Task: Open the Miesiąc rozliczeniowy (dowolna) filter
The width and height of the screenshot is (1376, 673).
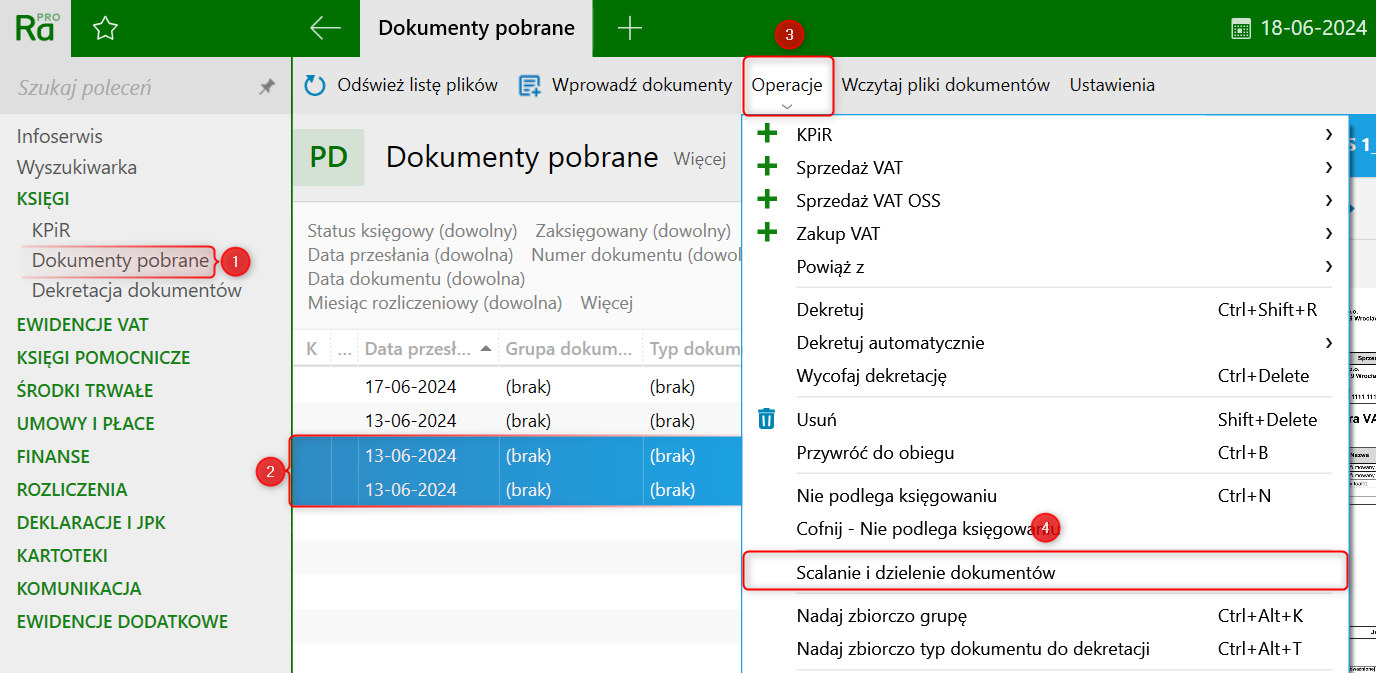Action: point(435,303)
